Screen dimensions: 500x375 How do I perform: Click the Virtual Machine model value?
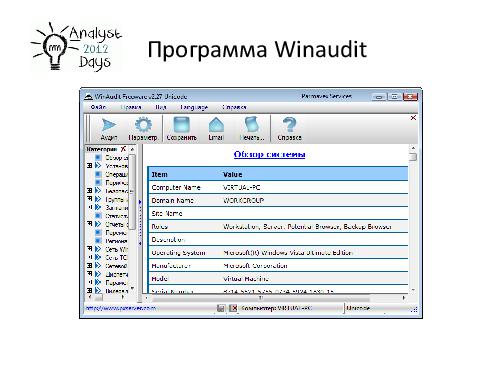pyautogui.click(x=246, y=279)
